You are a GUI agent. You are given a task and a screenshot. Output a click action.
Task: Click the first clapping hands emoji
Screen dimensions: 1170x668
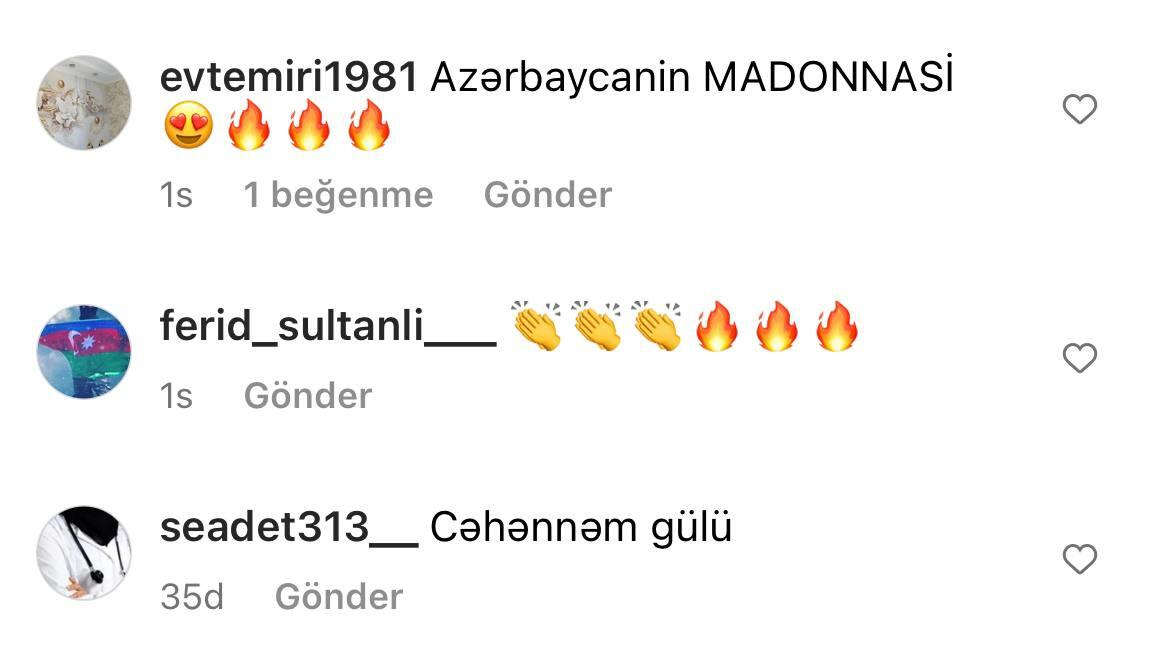536,326
